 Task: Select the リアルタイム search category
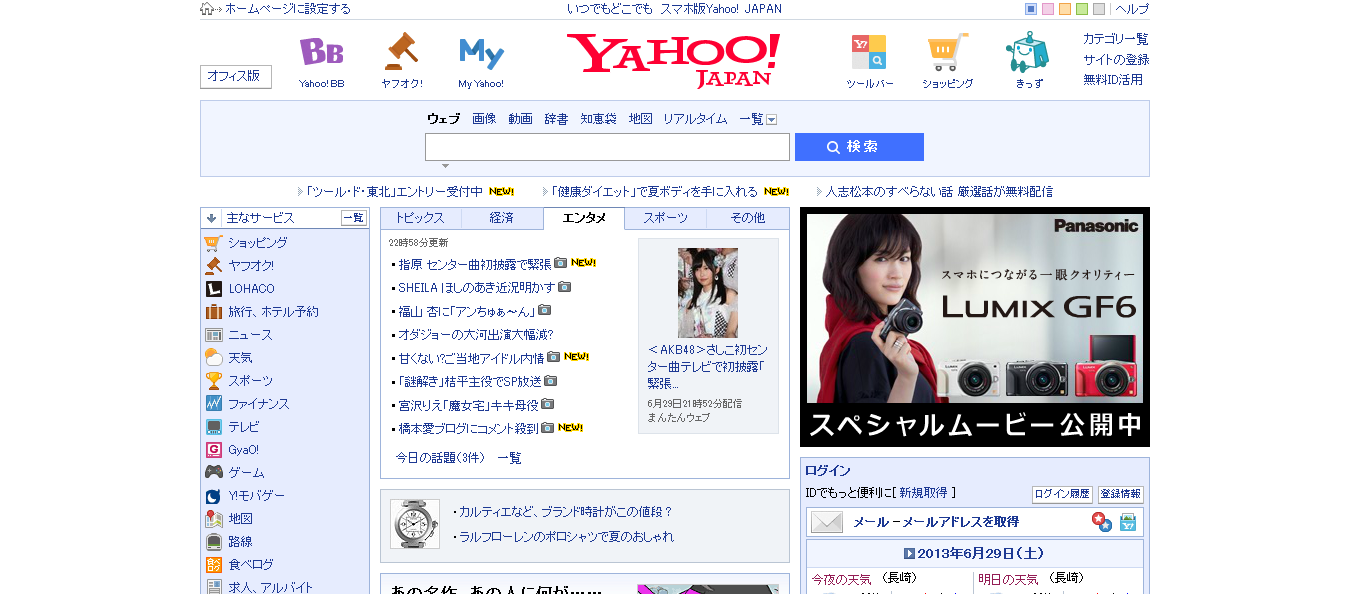(695, 119)
